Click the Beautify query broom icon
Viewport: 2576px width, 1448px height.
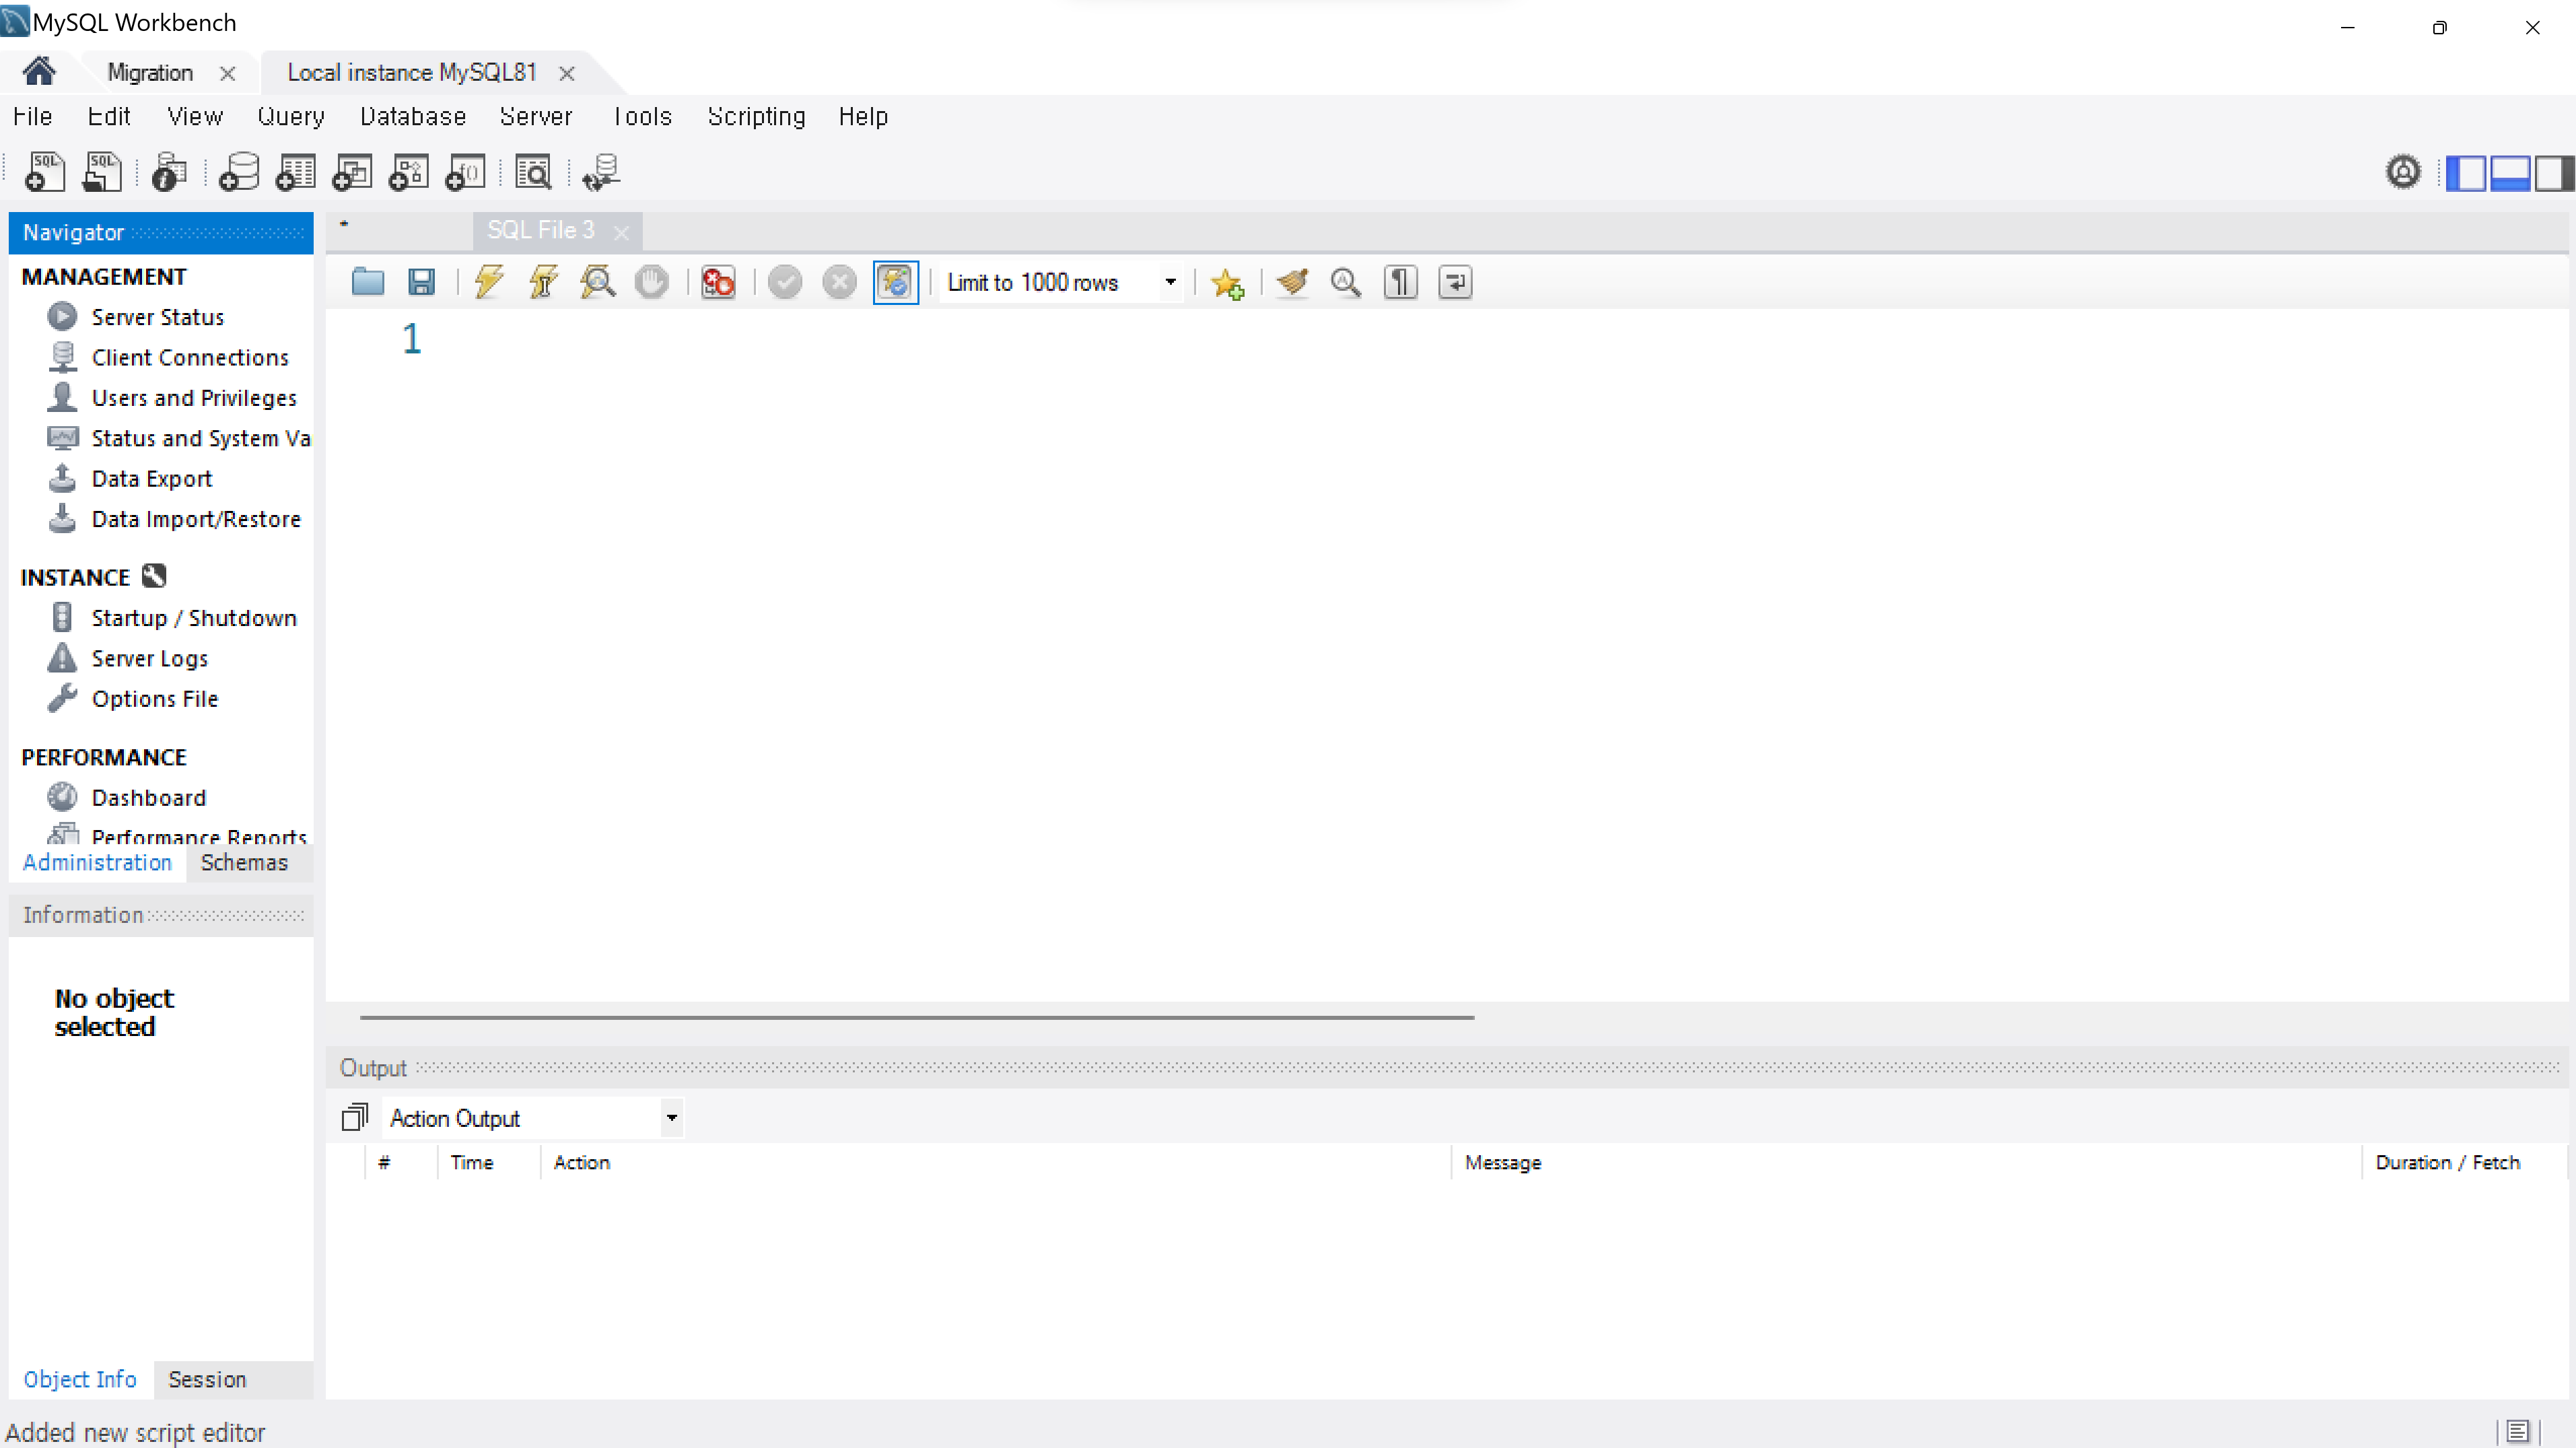1292,282
